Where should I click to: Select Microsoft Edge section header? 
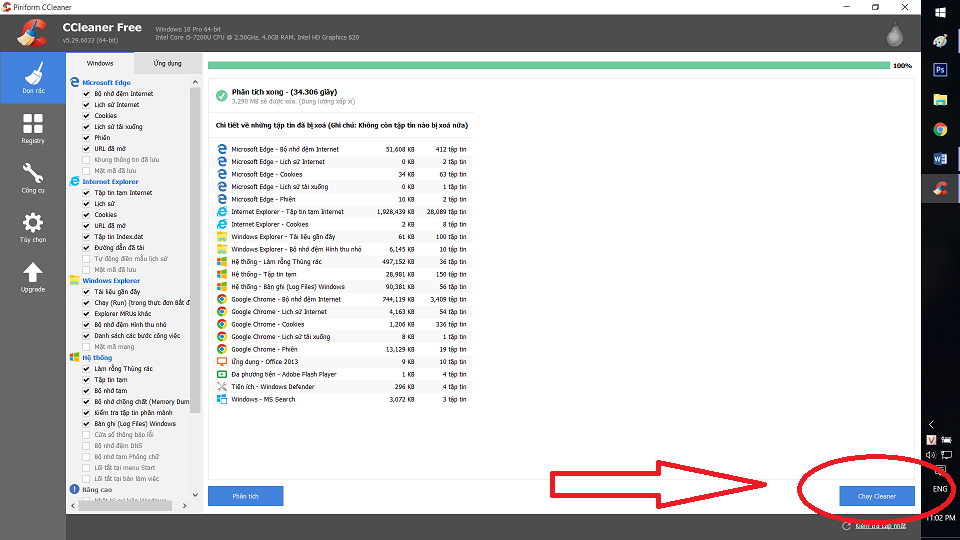pyautogui.click(x=107, y=82)
